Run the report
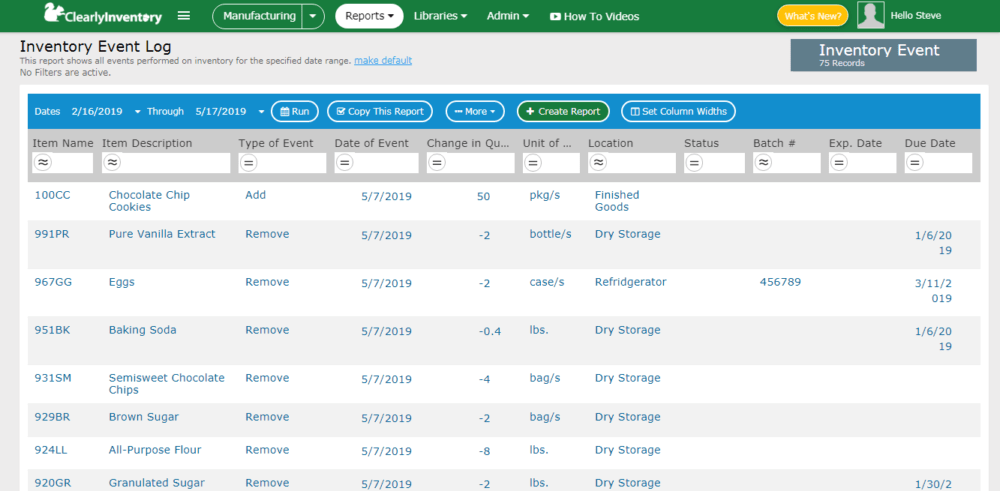 (x=295, y=112)
